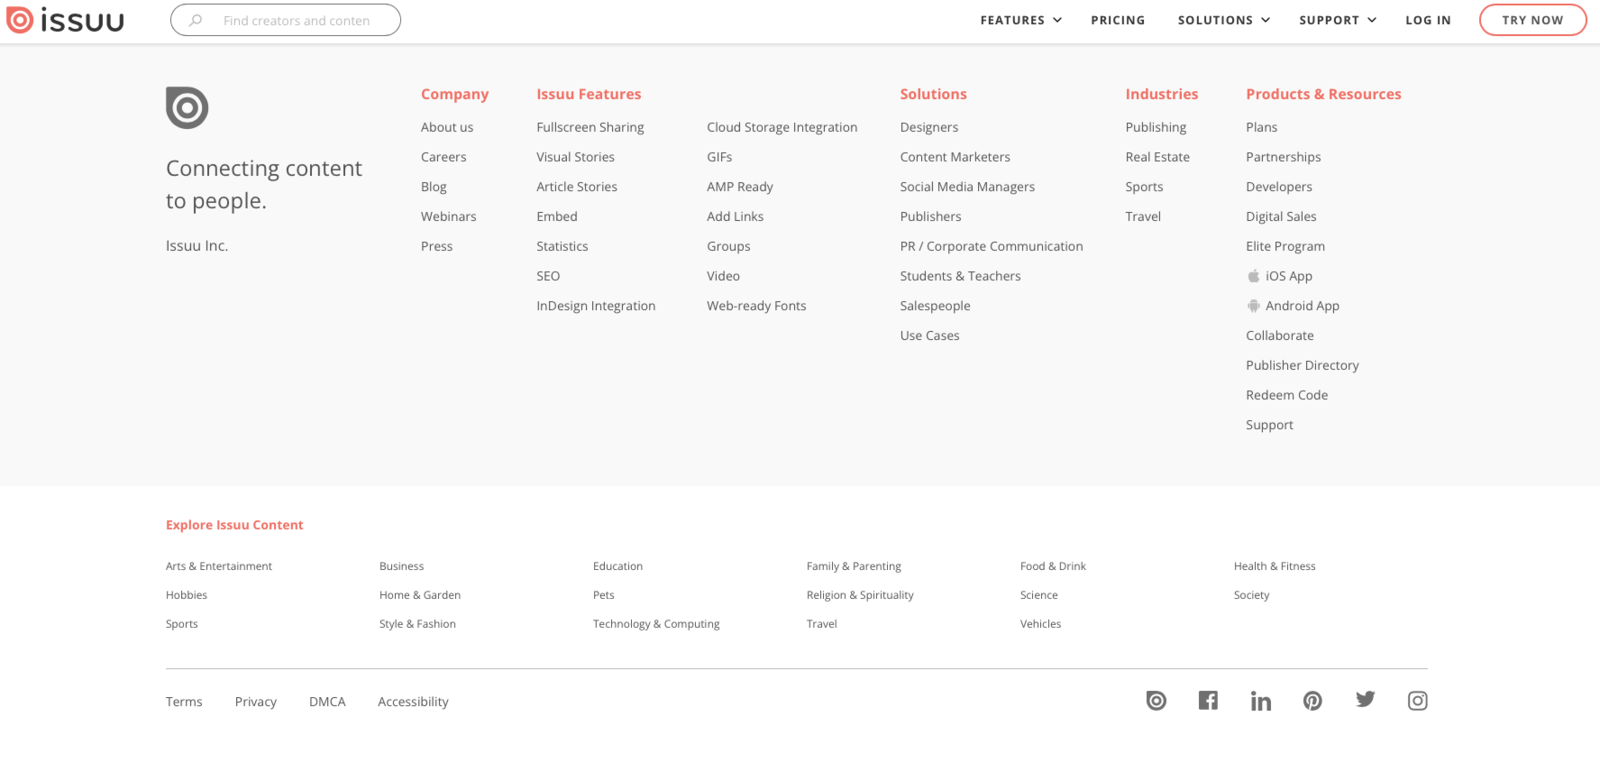
Task: Open Content Marketers link
Action: coord(955,157)
